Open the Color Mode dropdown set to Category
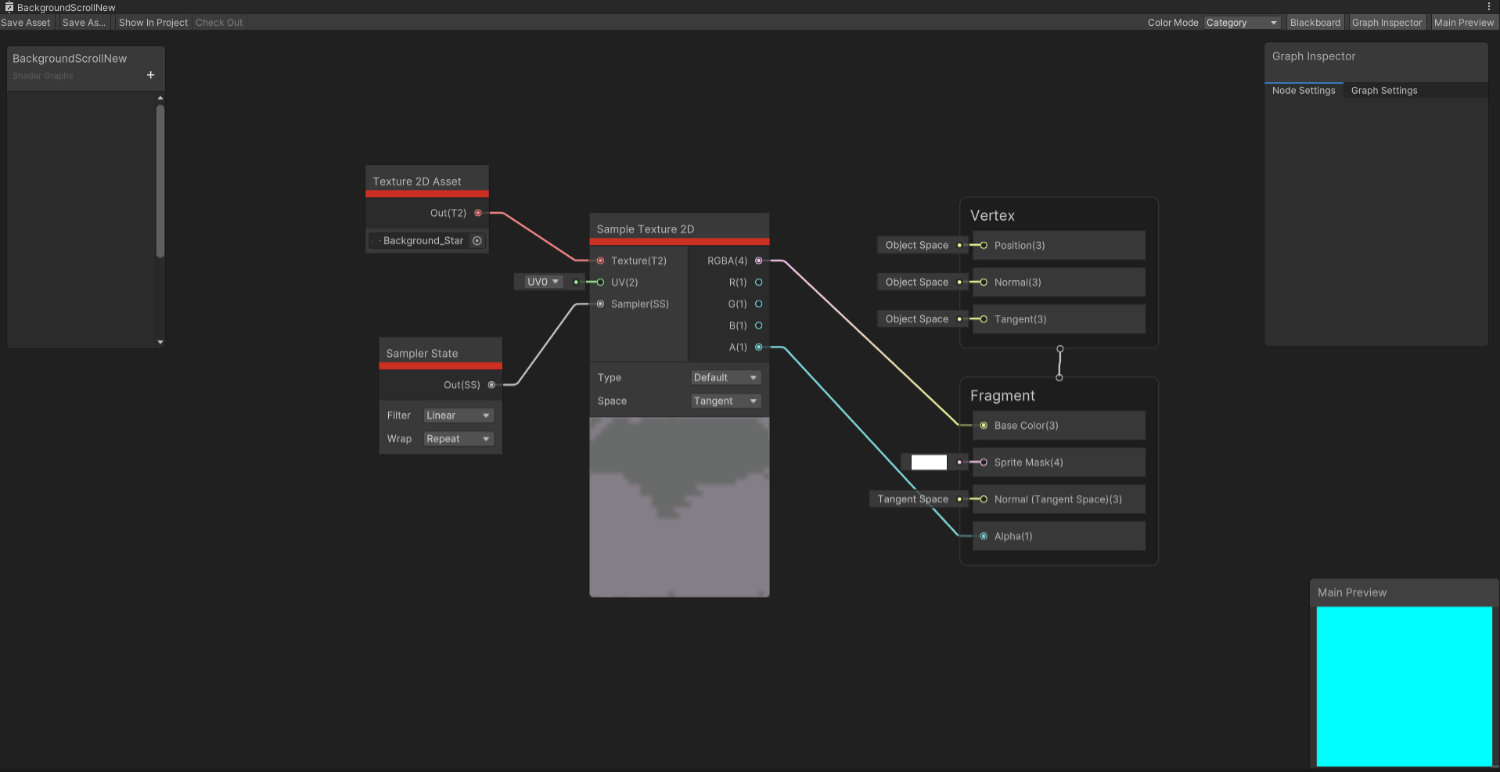Viewport: 1500px width, 772px height. coord(1242,22)
